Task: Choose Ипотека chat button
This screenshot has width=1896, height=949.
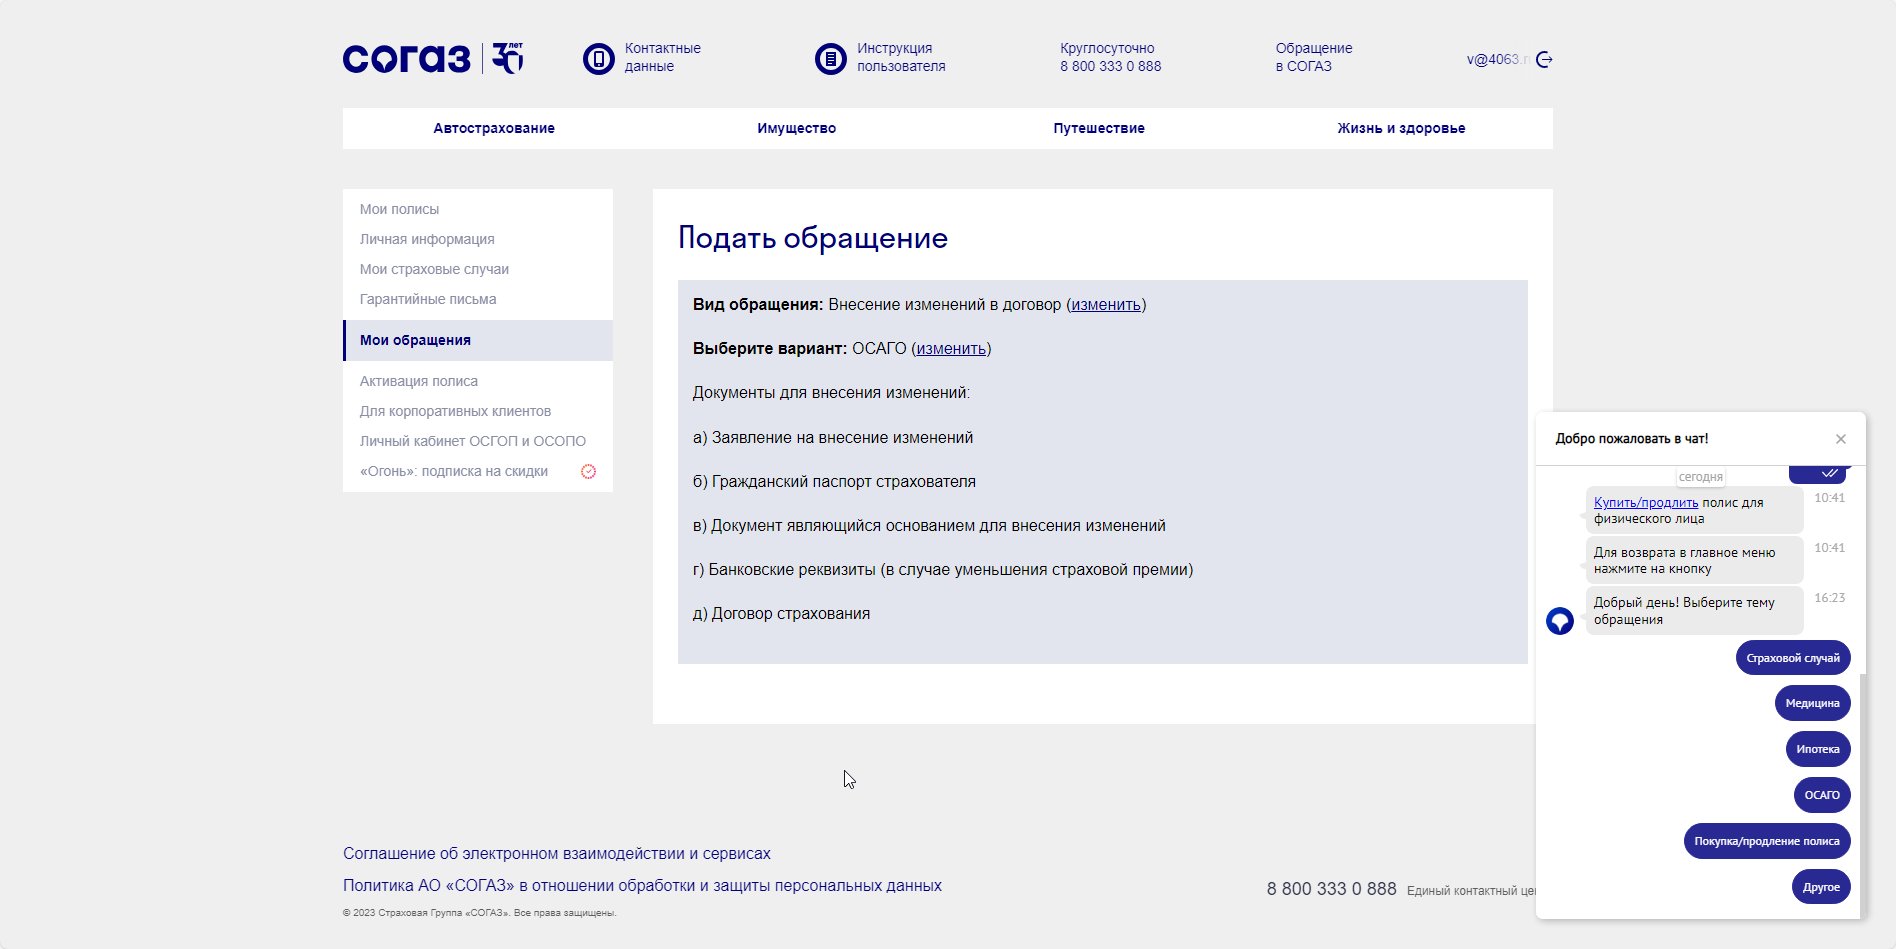Action: coord(1818,749)
